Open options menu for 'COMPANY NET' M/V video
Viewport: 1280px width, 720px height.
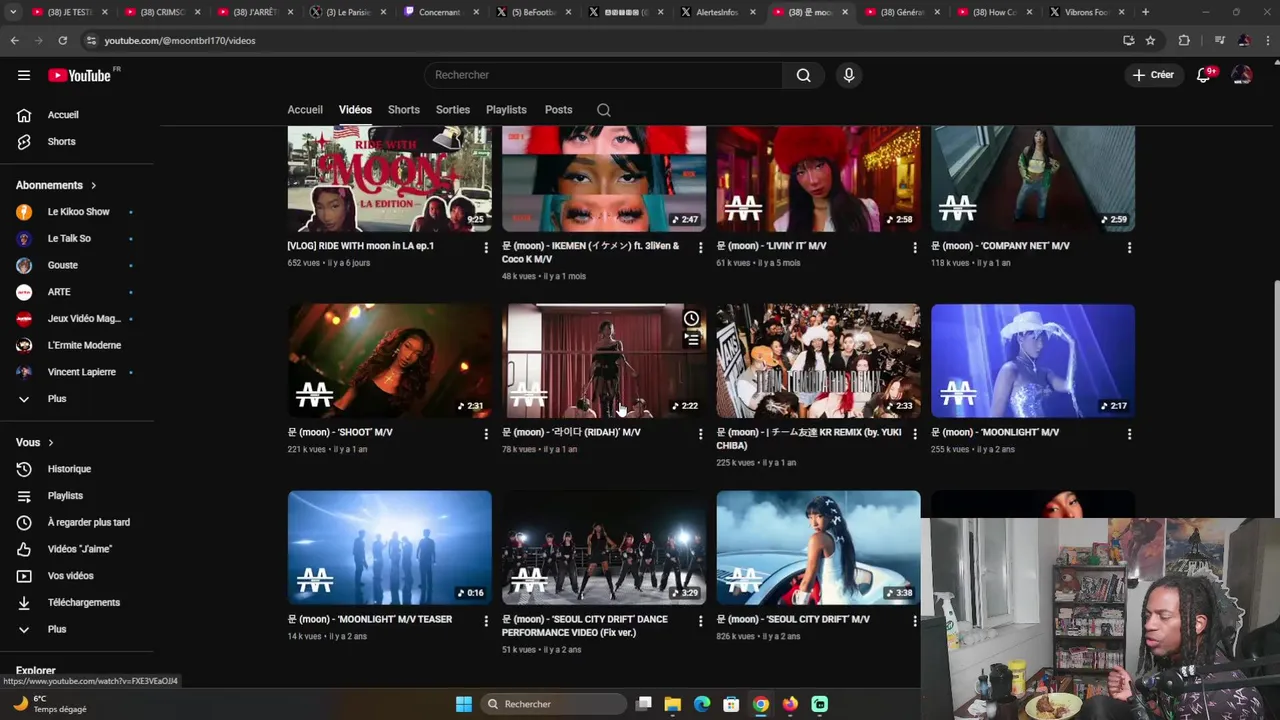1129,247
